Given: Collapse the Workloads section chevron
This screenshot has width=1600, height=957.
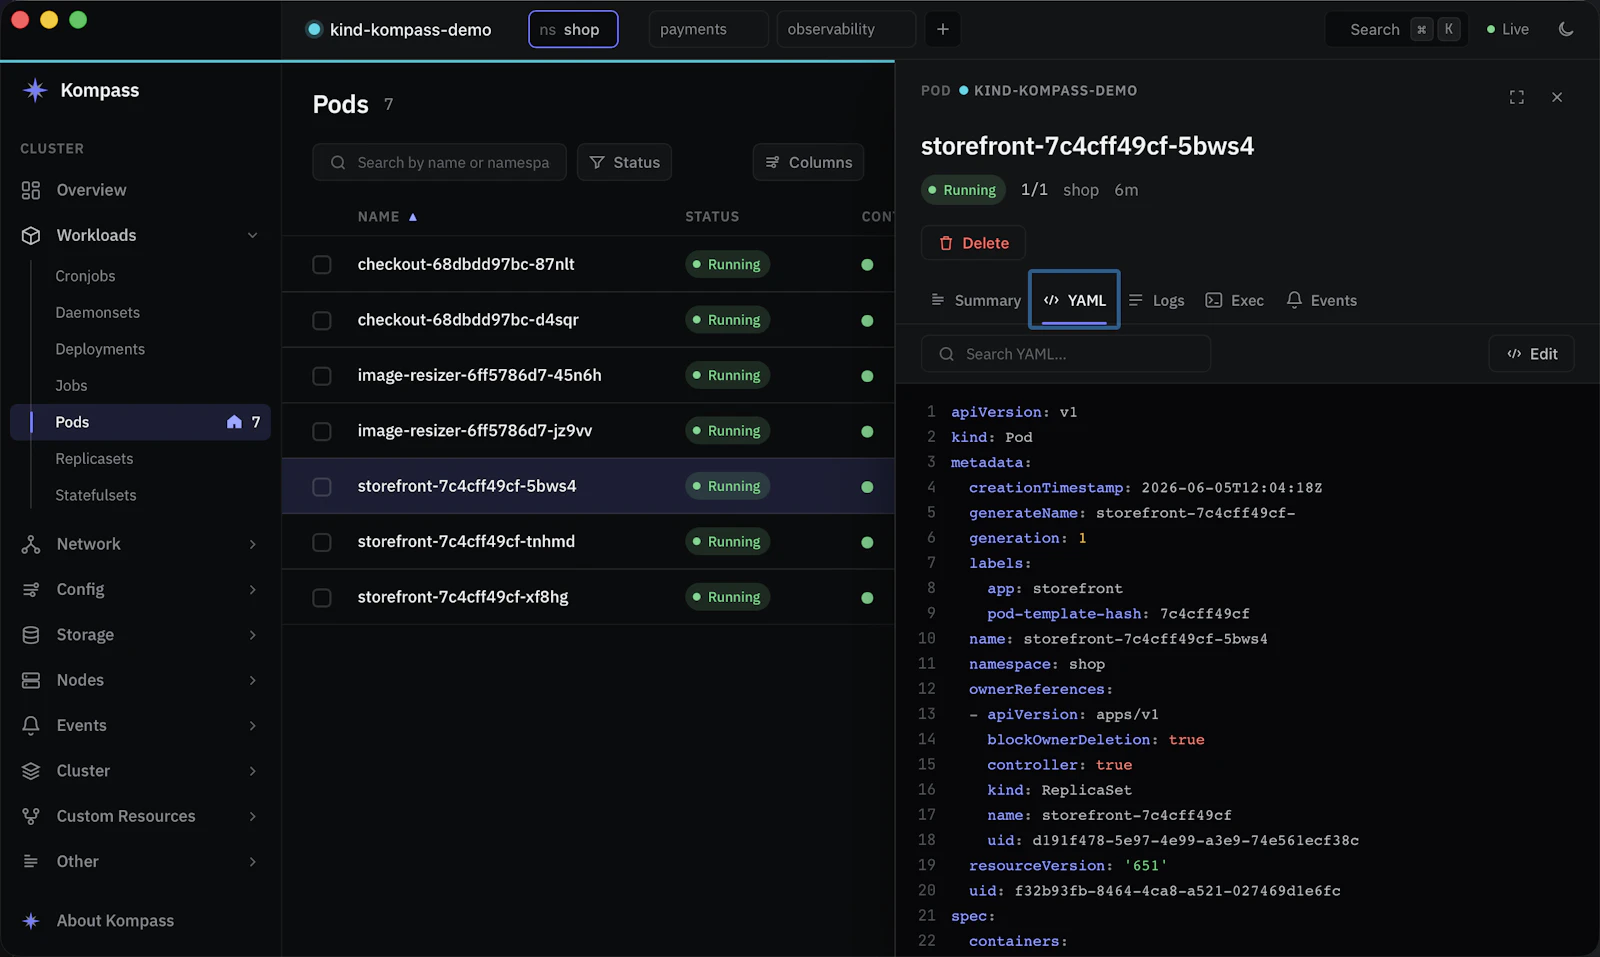Looking at the screenshot, I should tap(252, 235).
